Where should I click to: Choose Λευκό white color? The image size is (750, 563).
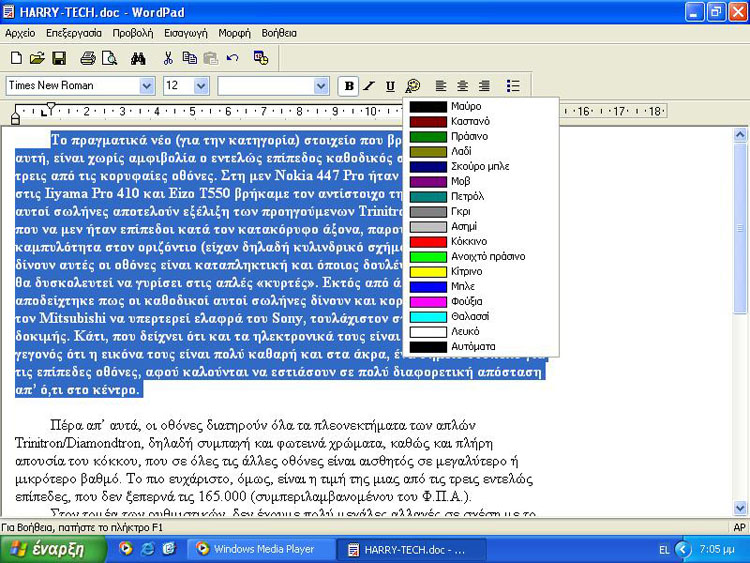pos(481,331)
